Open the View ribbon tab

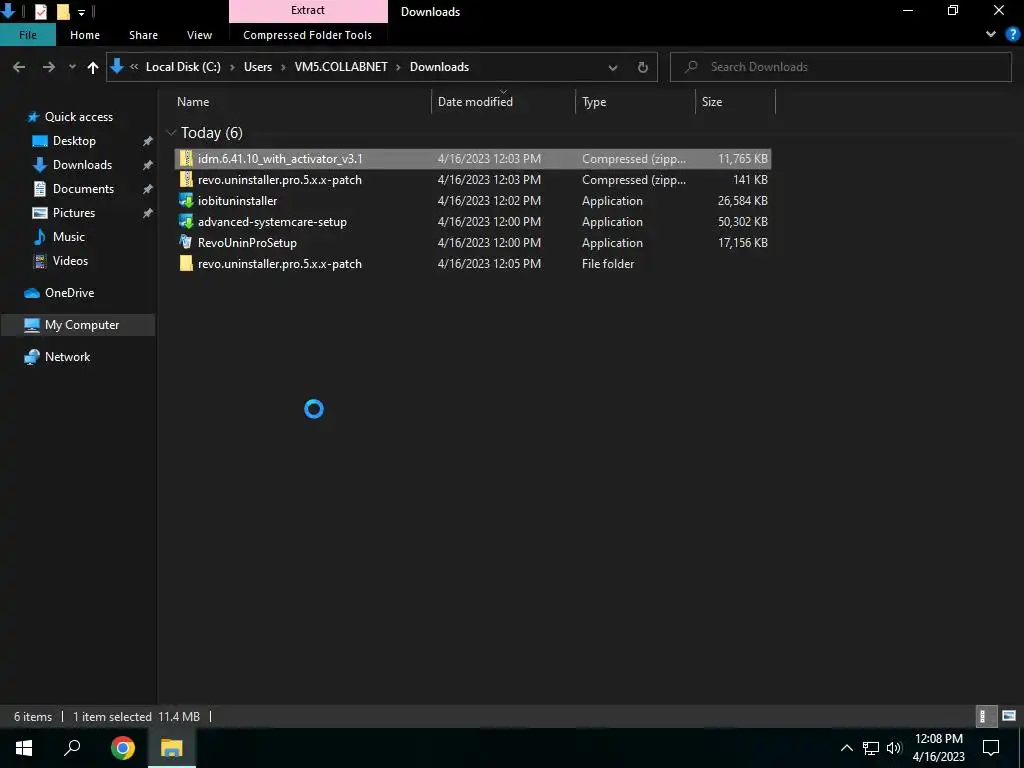199,35
